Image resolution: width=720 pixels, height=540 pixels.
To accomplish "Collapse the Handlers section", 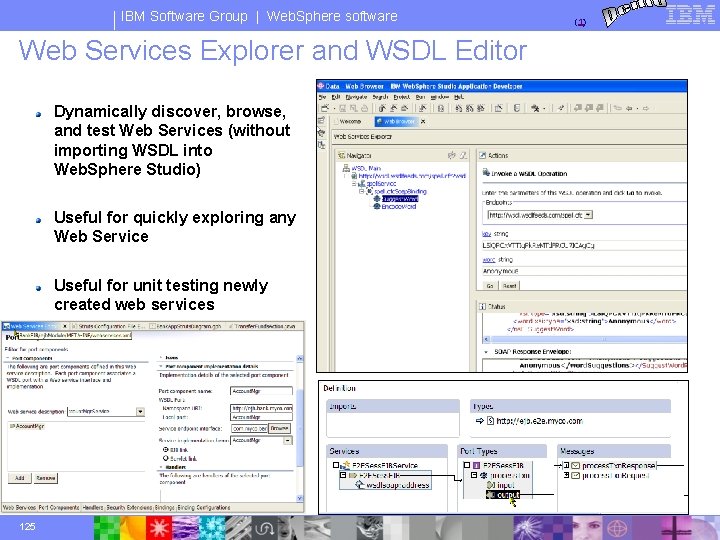I will [x=161, y=467].
